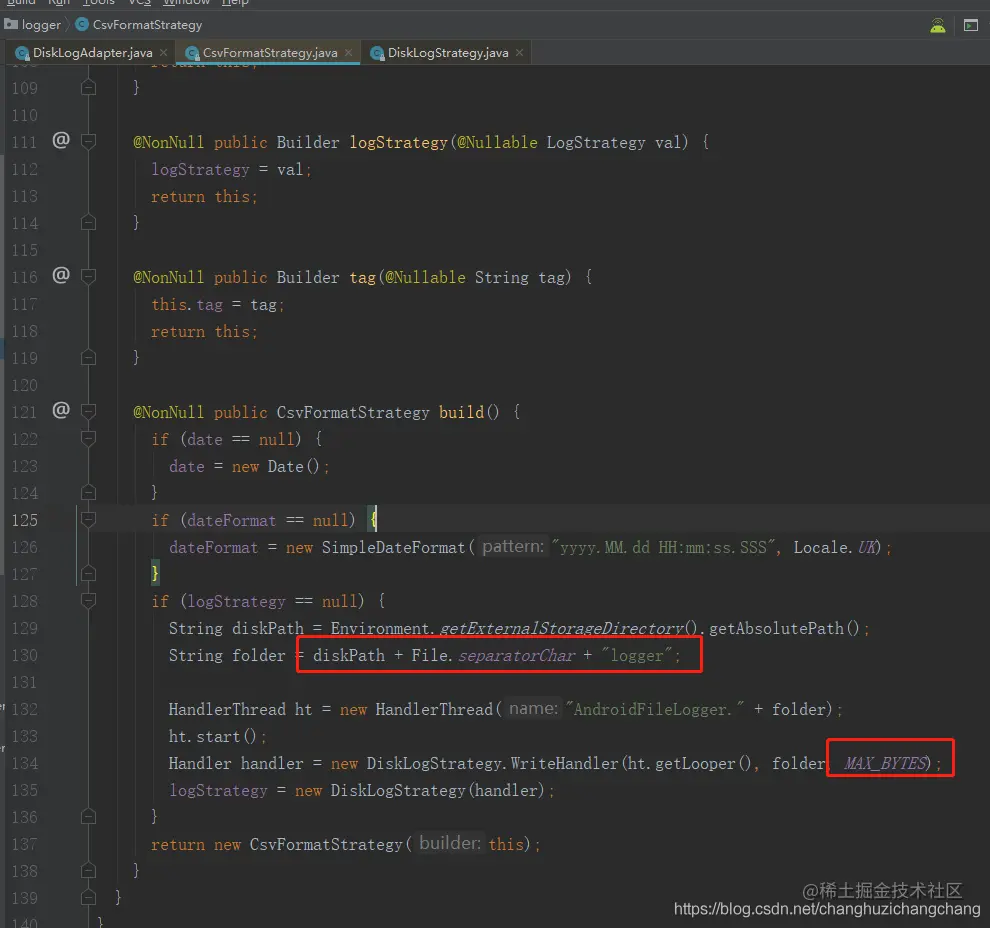
Task: Click ht.start() on line 133
Action: pos(212,736)
